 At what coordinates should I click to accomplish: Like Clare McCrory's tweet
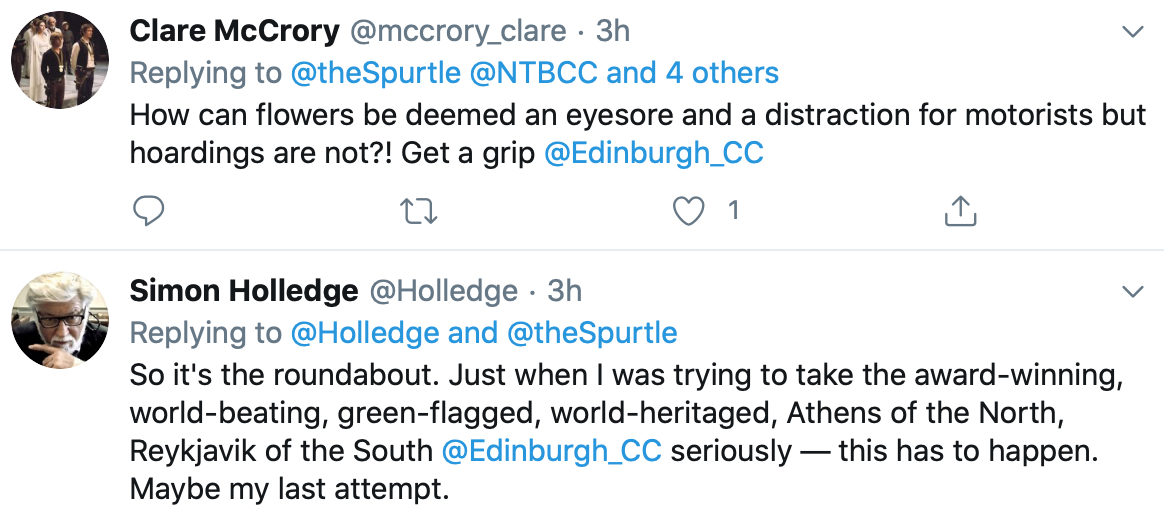pos(690,210)
